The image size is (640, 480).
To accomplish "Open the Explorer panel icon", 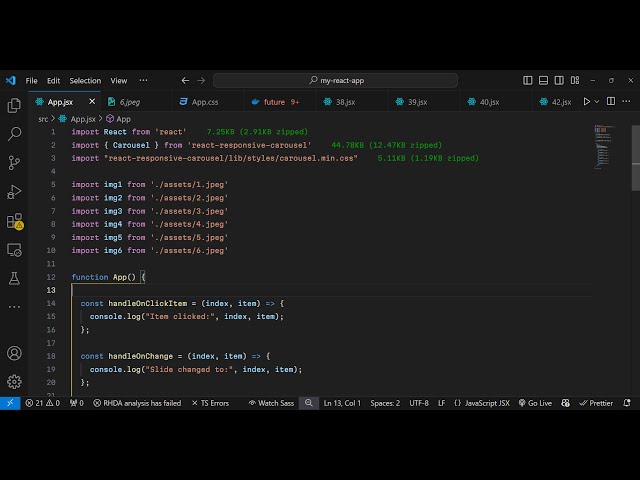I will [x=14, y=105].
